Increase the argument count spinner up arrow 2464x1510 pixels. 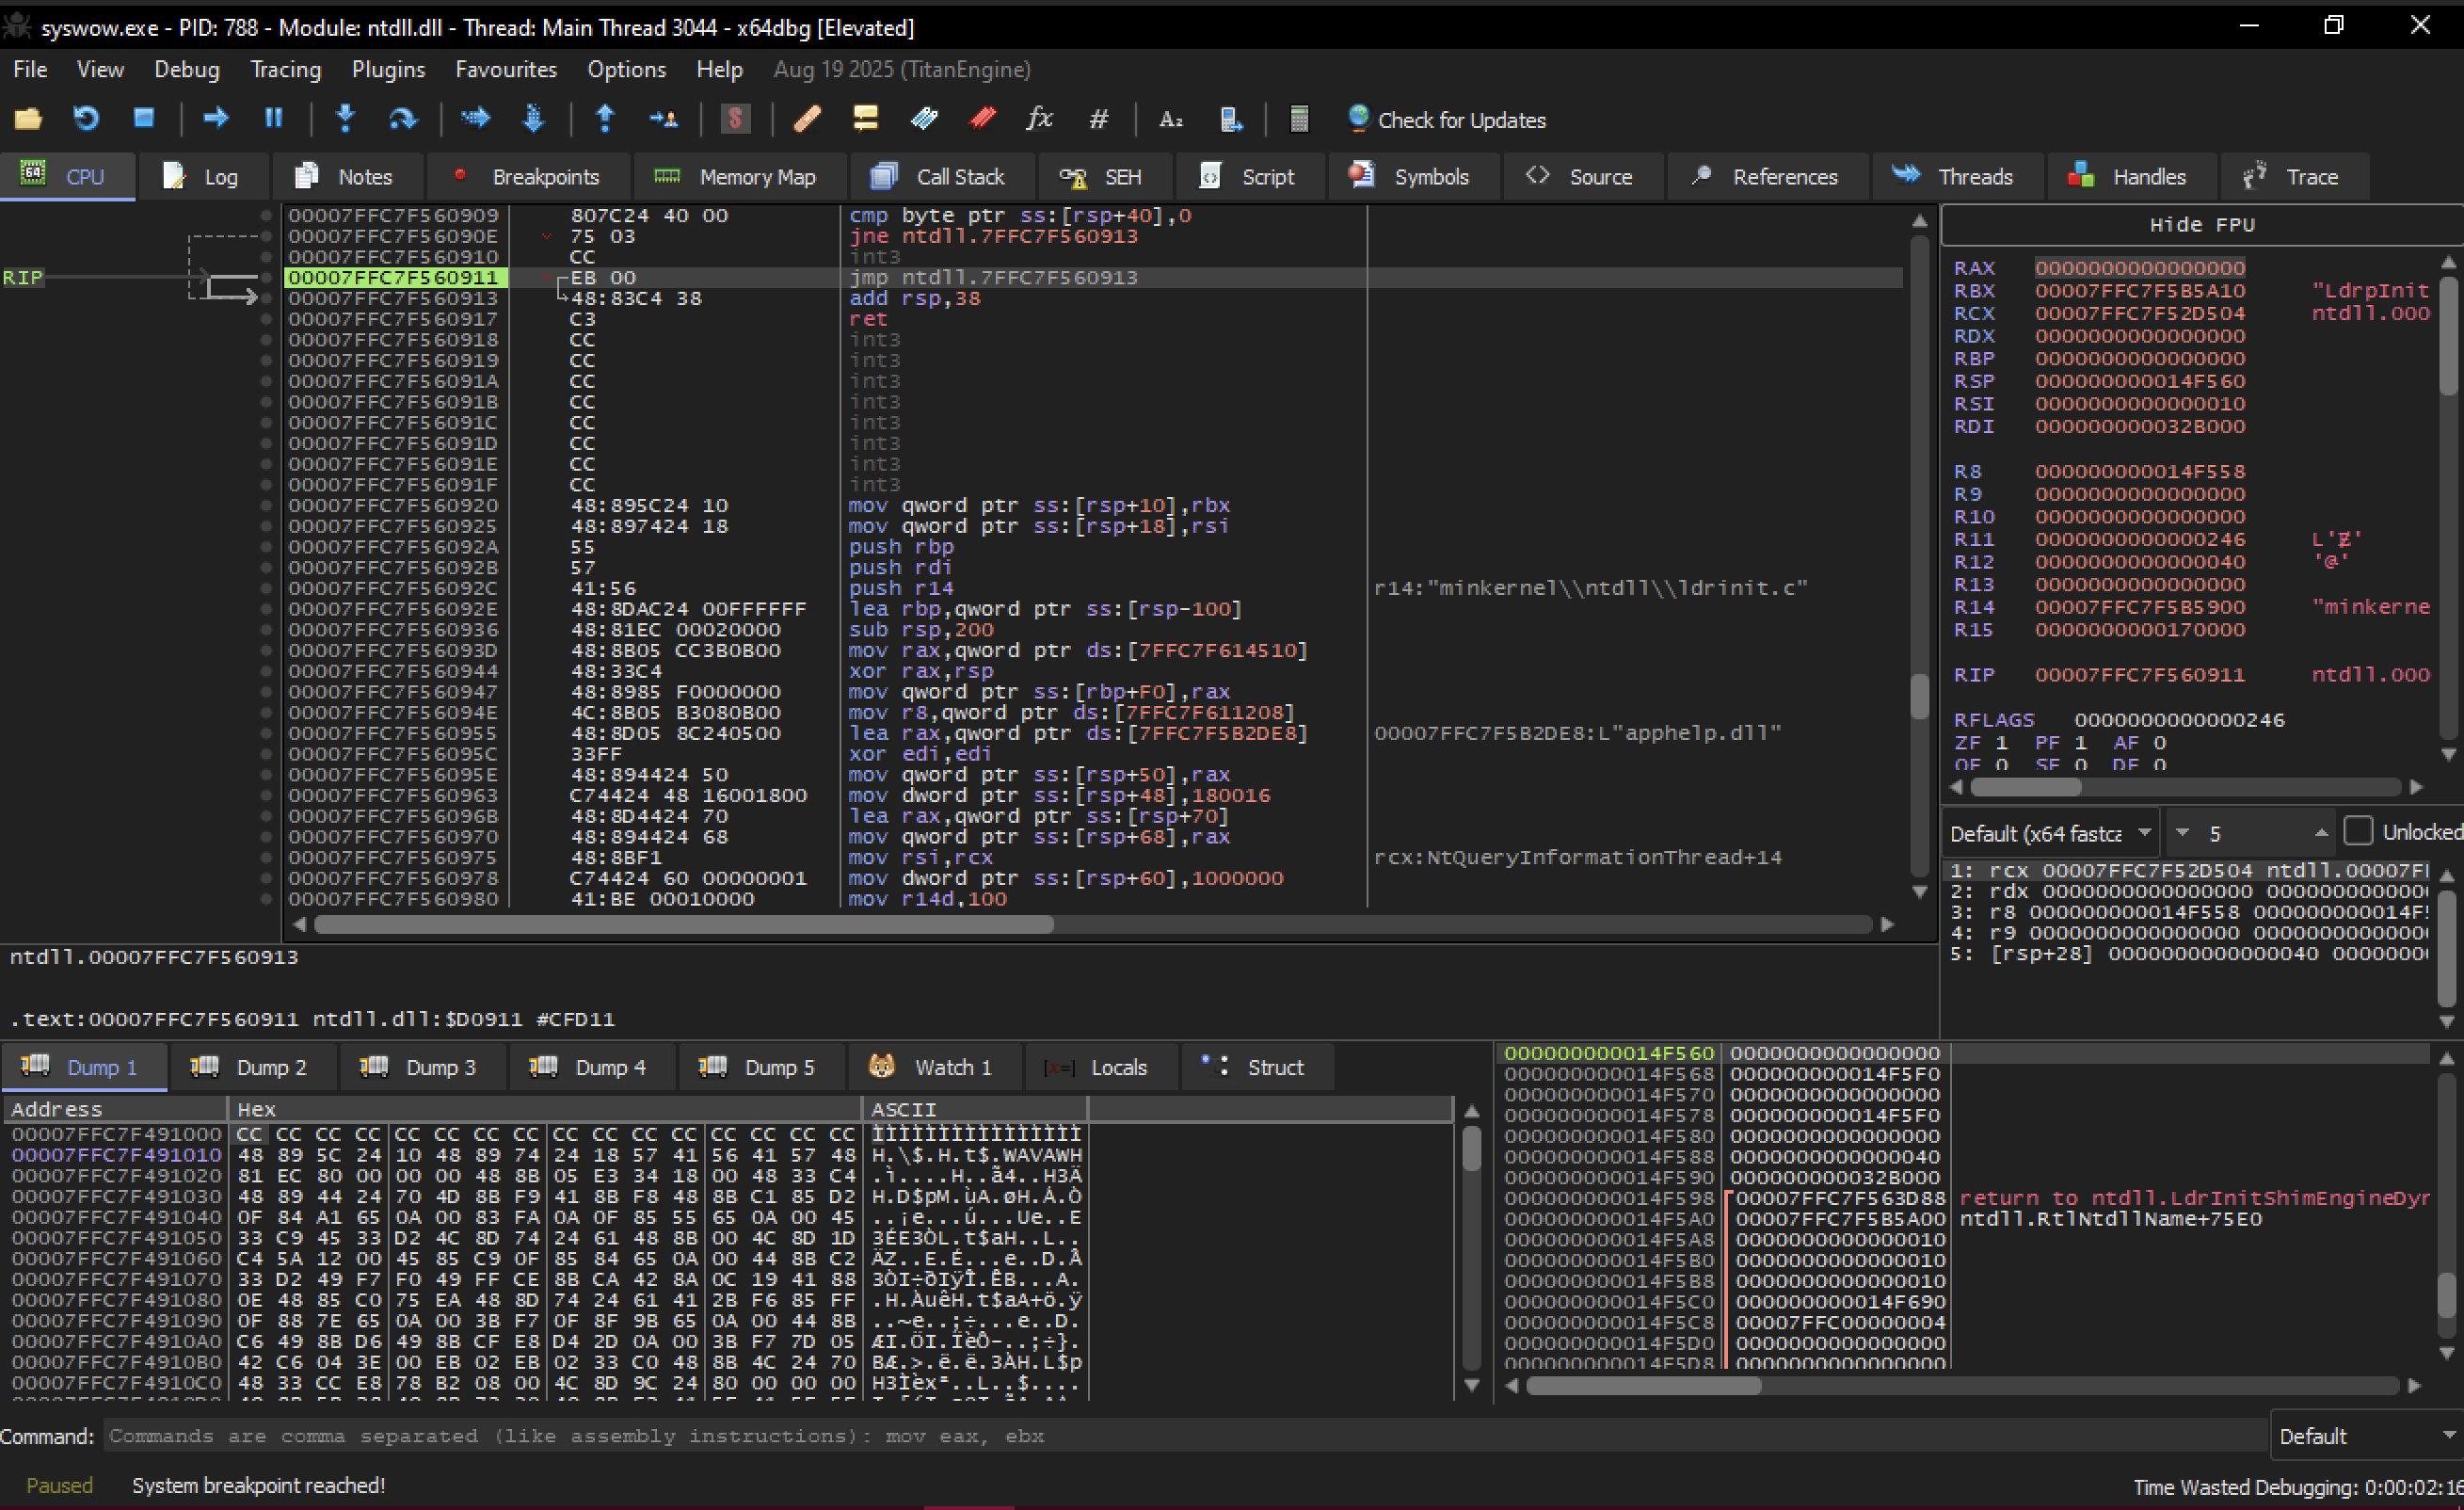tap(2321, 833)
